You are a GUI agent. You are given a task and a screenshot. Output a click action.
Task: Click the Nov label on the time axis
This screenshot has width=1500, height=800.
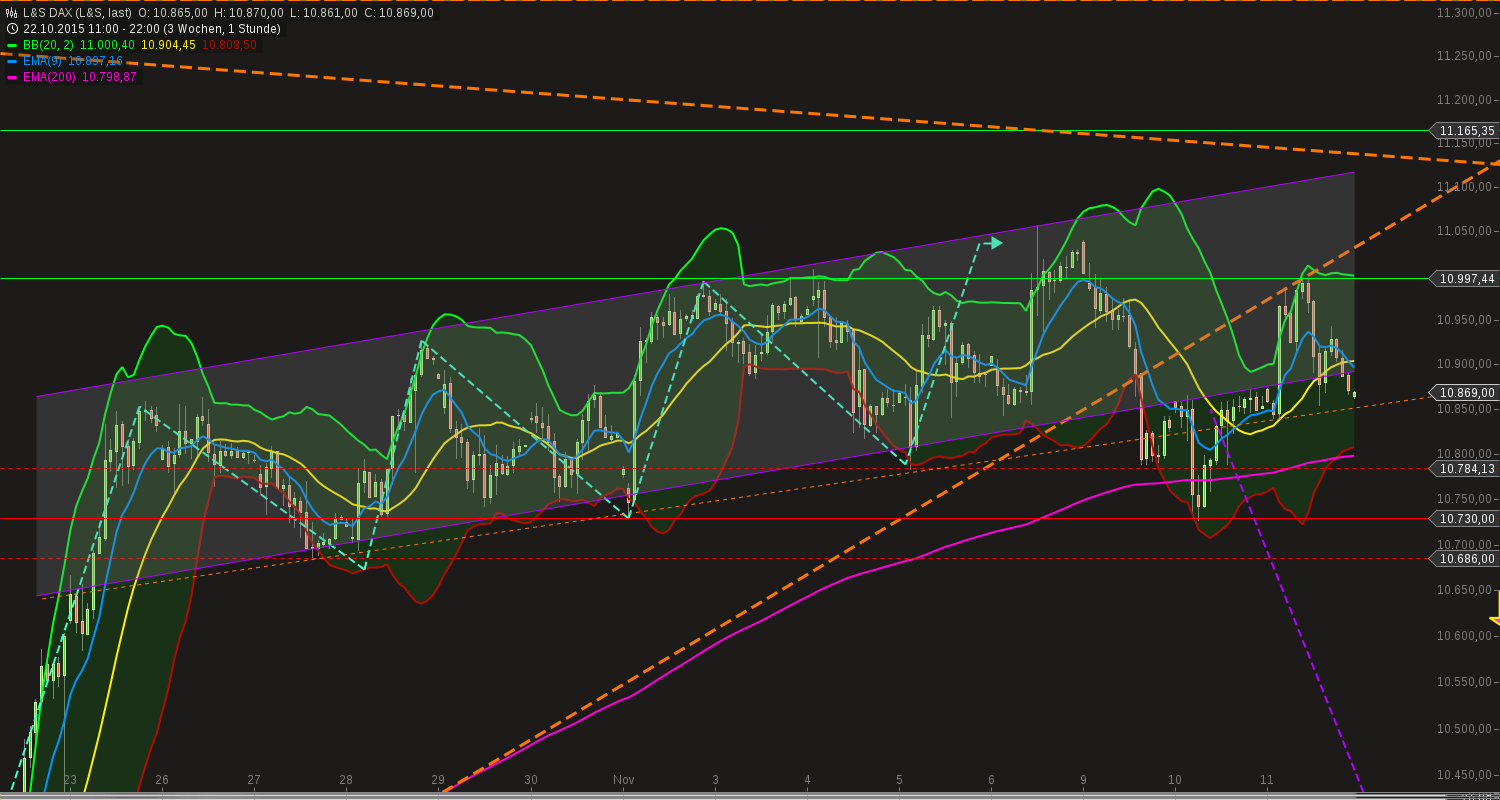[624, 780]
